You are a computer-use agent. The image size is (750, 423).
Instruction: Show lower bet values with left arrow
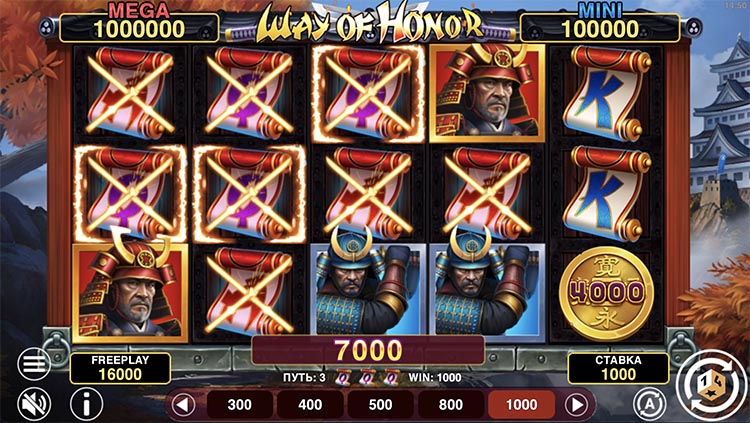pos(183,405)
